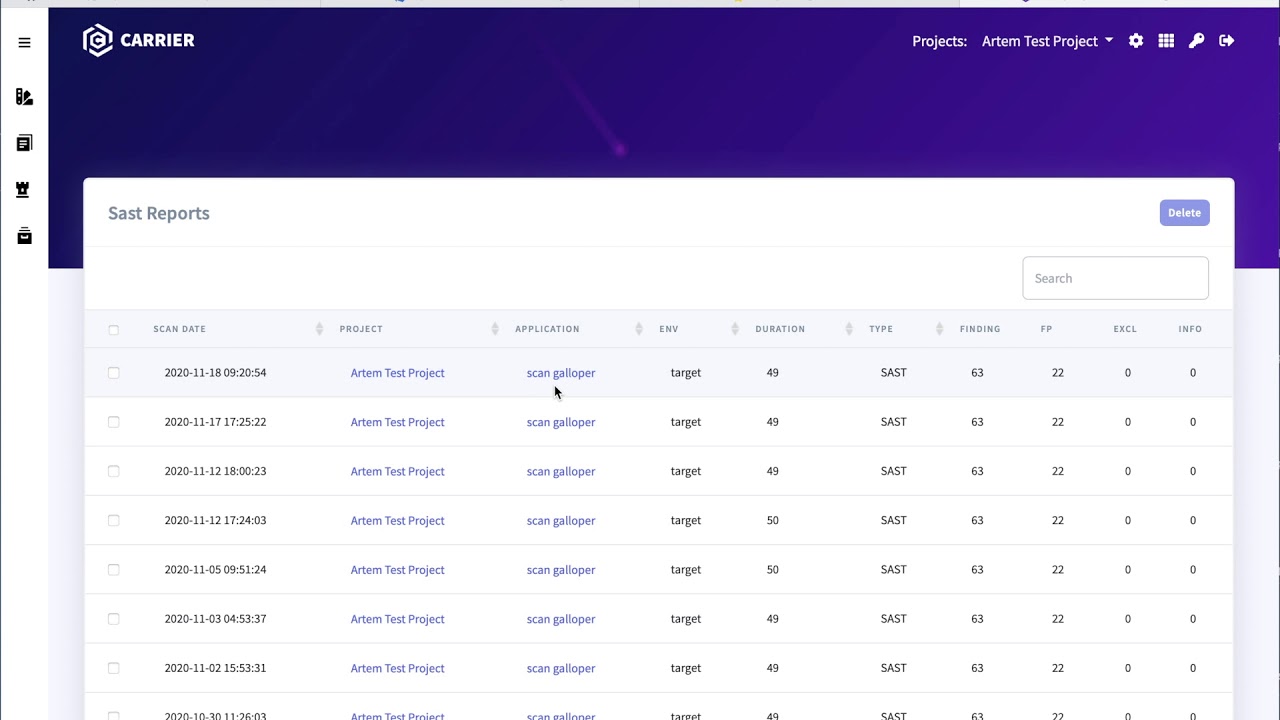The image size is (1280, 720).
Task: Select scan date 2020-11-18 09:20:54
Action: (215, 373)
